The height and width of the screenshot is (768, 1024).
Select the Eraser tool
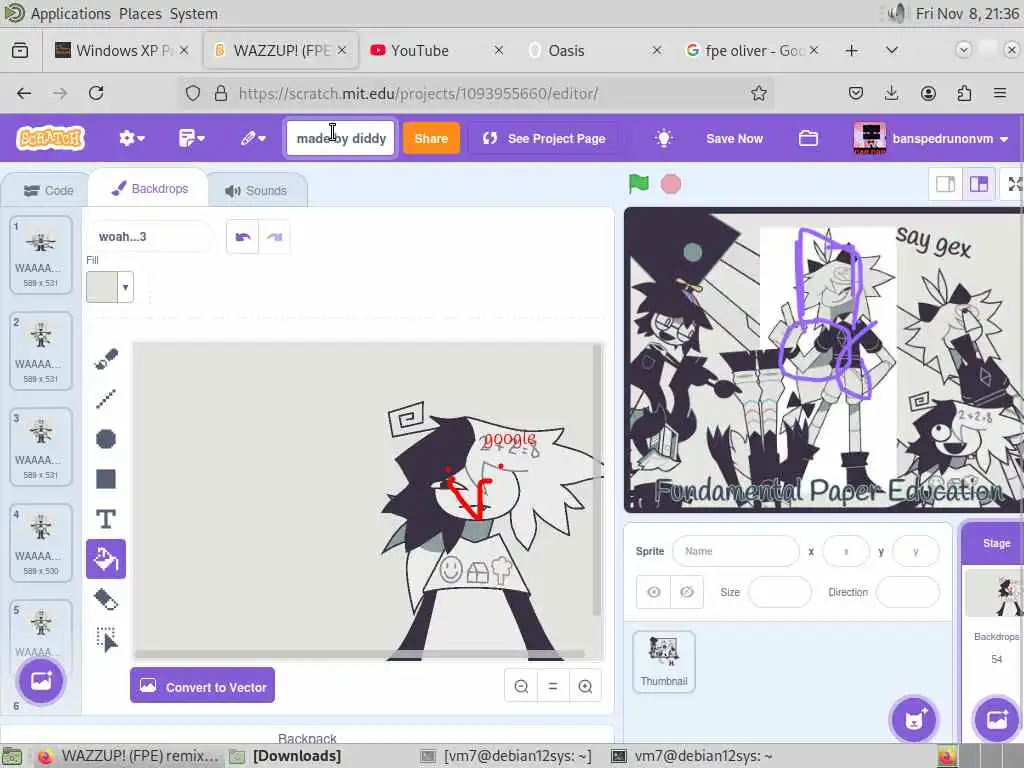point(106,600)
